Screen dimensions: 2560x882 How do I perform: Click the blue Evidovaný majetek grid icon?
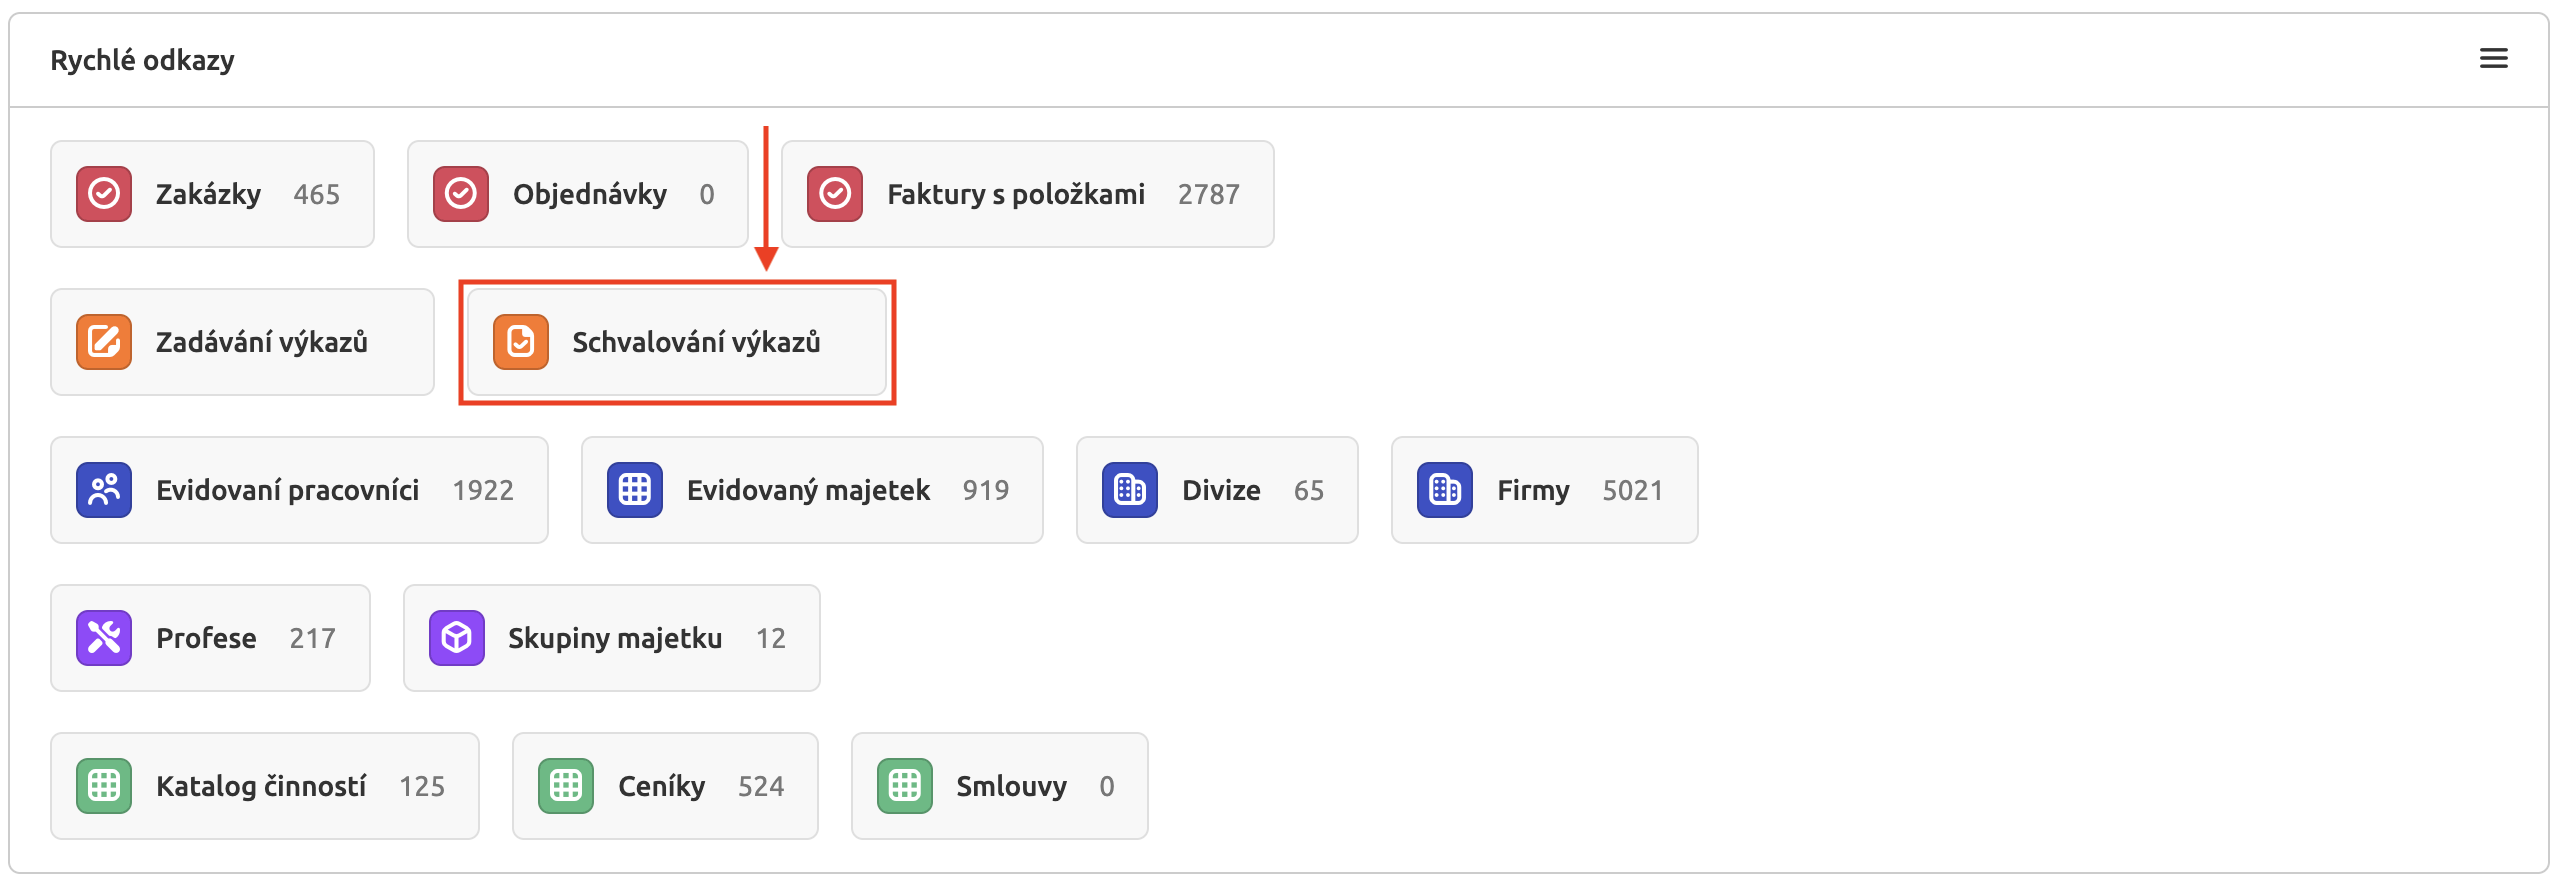coord(635,490)
